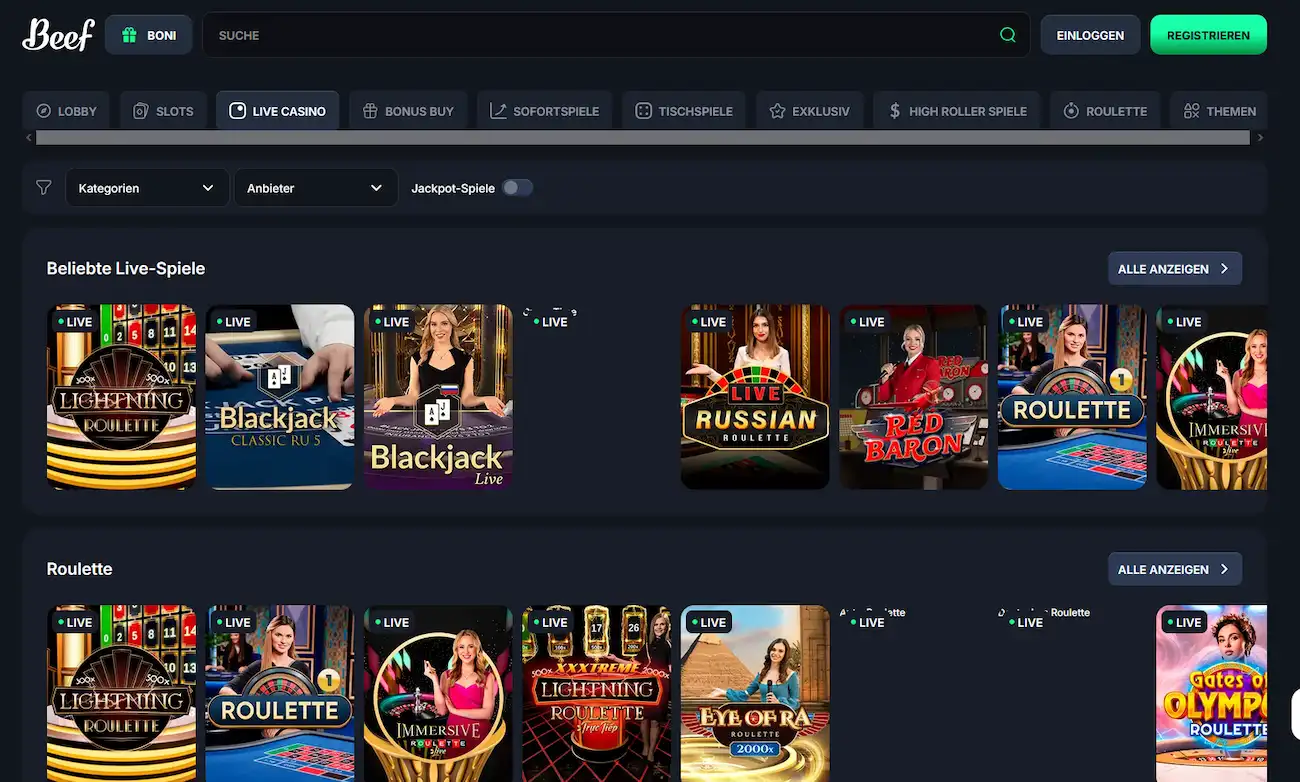The image size is (1300, 782).
Task: Open the Blackjack Live game
Action: point(438,397)
